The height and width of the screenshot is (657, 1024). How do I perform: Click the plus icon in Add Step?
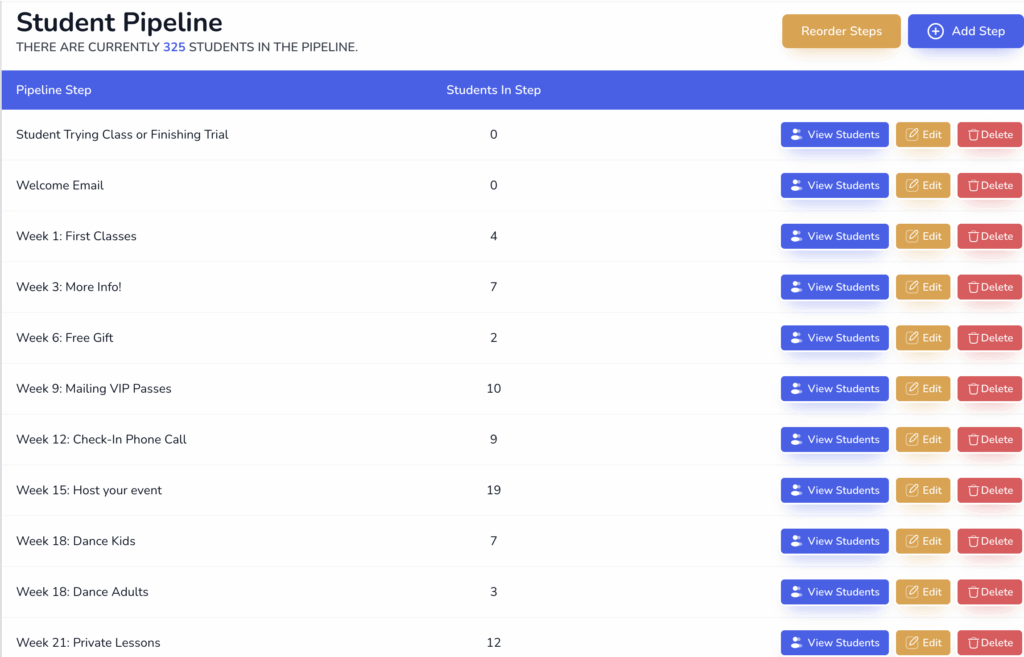point(935,31)
